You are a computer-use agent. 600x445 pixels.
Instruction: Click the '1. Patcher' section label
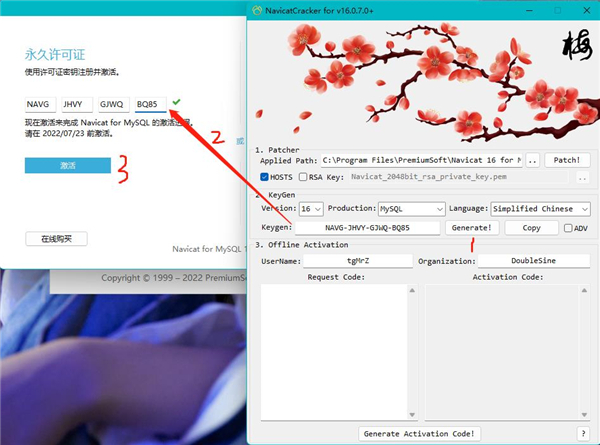pyautogui.click(x=277, y=150)
